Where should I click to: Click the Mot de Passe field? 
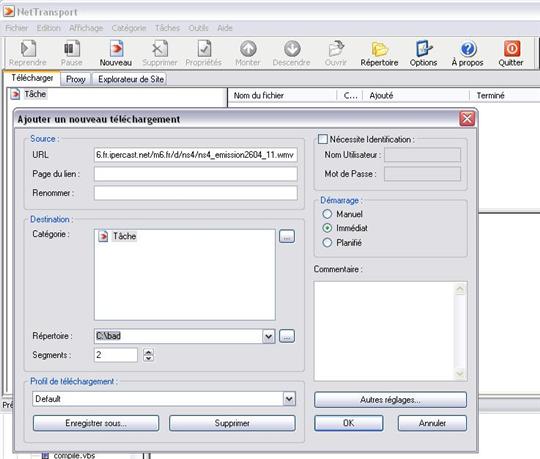423,174
